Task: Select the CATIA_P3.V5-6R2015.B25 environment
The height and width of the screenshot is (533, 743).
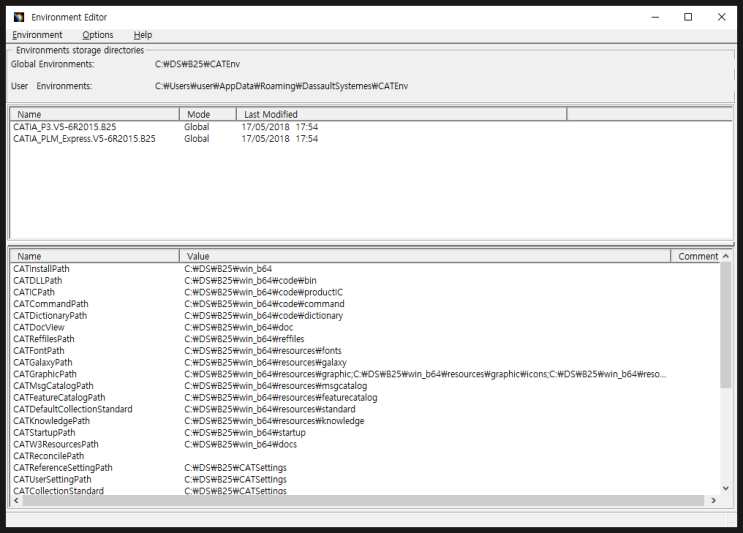Action: 64,127
